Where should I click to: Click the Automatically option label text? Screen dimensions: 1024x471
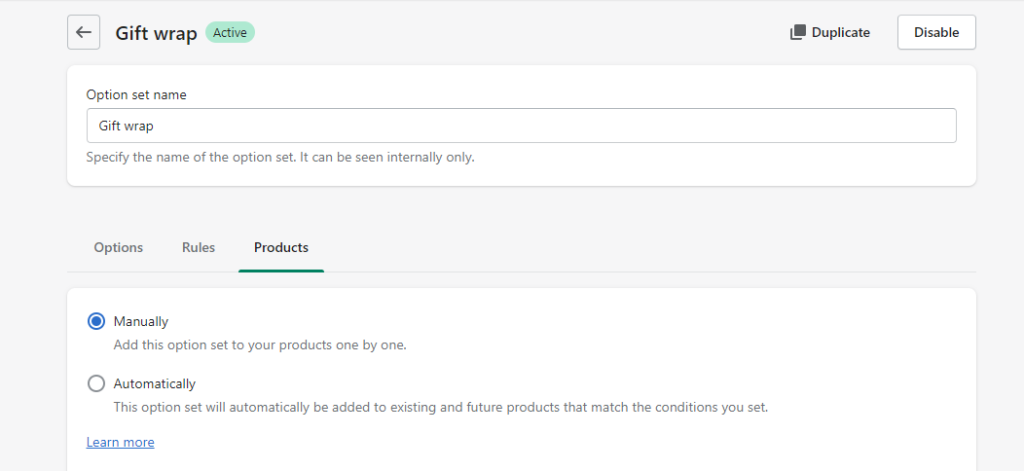click(154, 383)
